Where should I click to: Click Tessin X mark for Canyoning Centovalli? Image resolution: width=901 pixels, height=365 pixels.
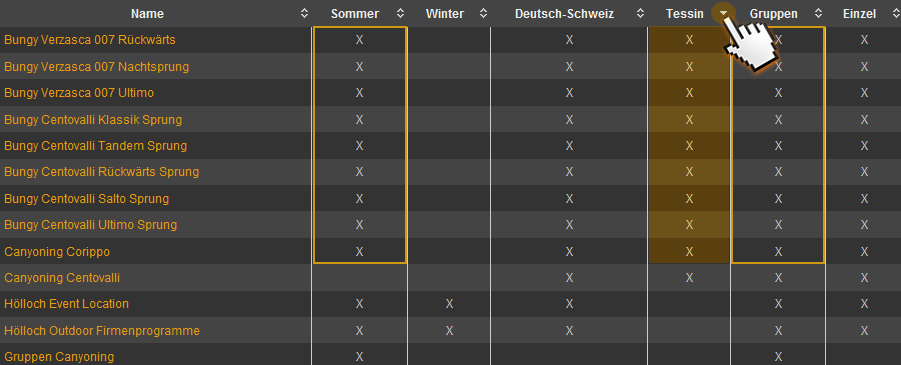click(690, 278)
